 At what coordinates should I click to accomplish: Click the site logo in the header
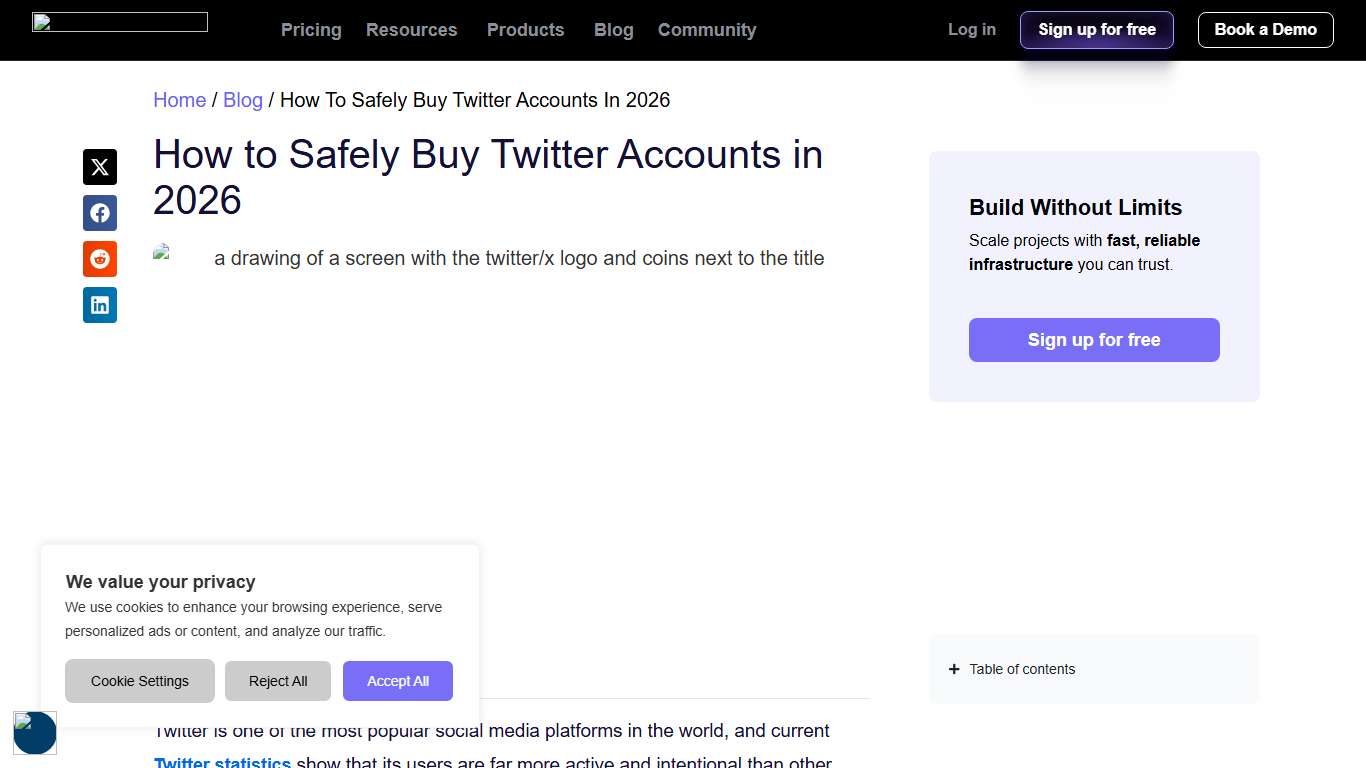tap(119, 21)
